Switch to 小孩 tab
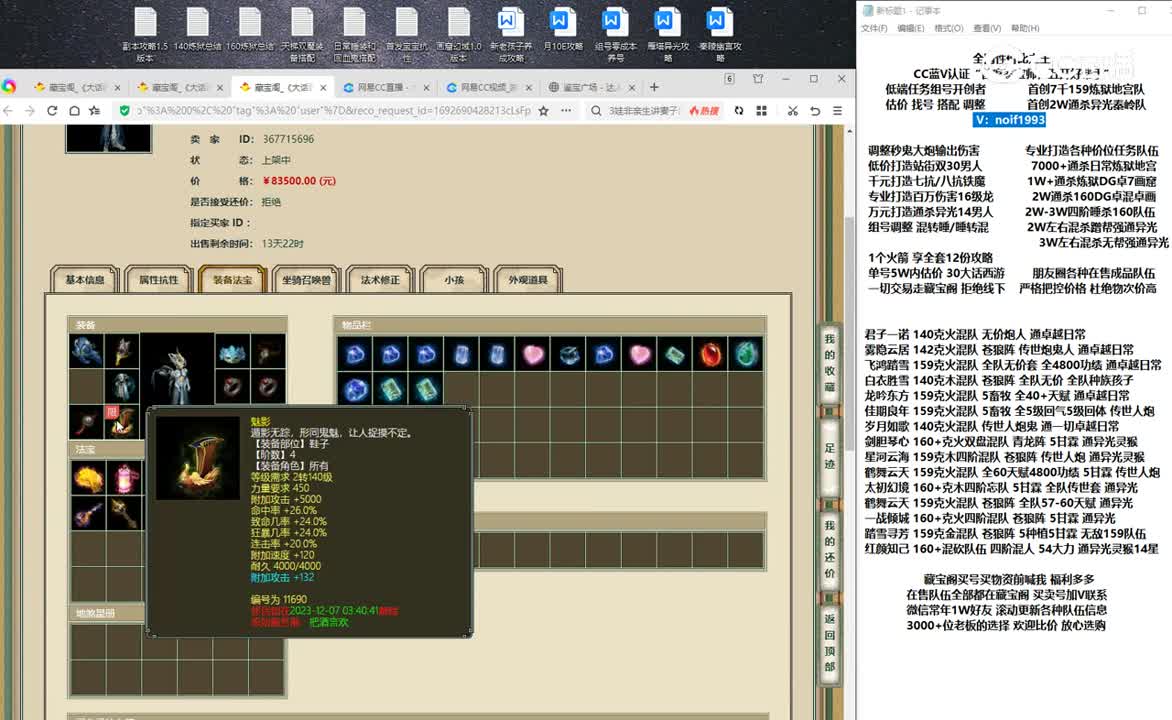The width and height of the screenshot is (1172, 720). pyautogui.click(x=454, y=280)
